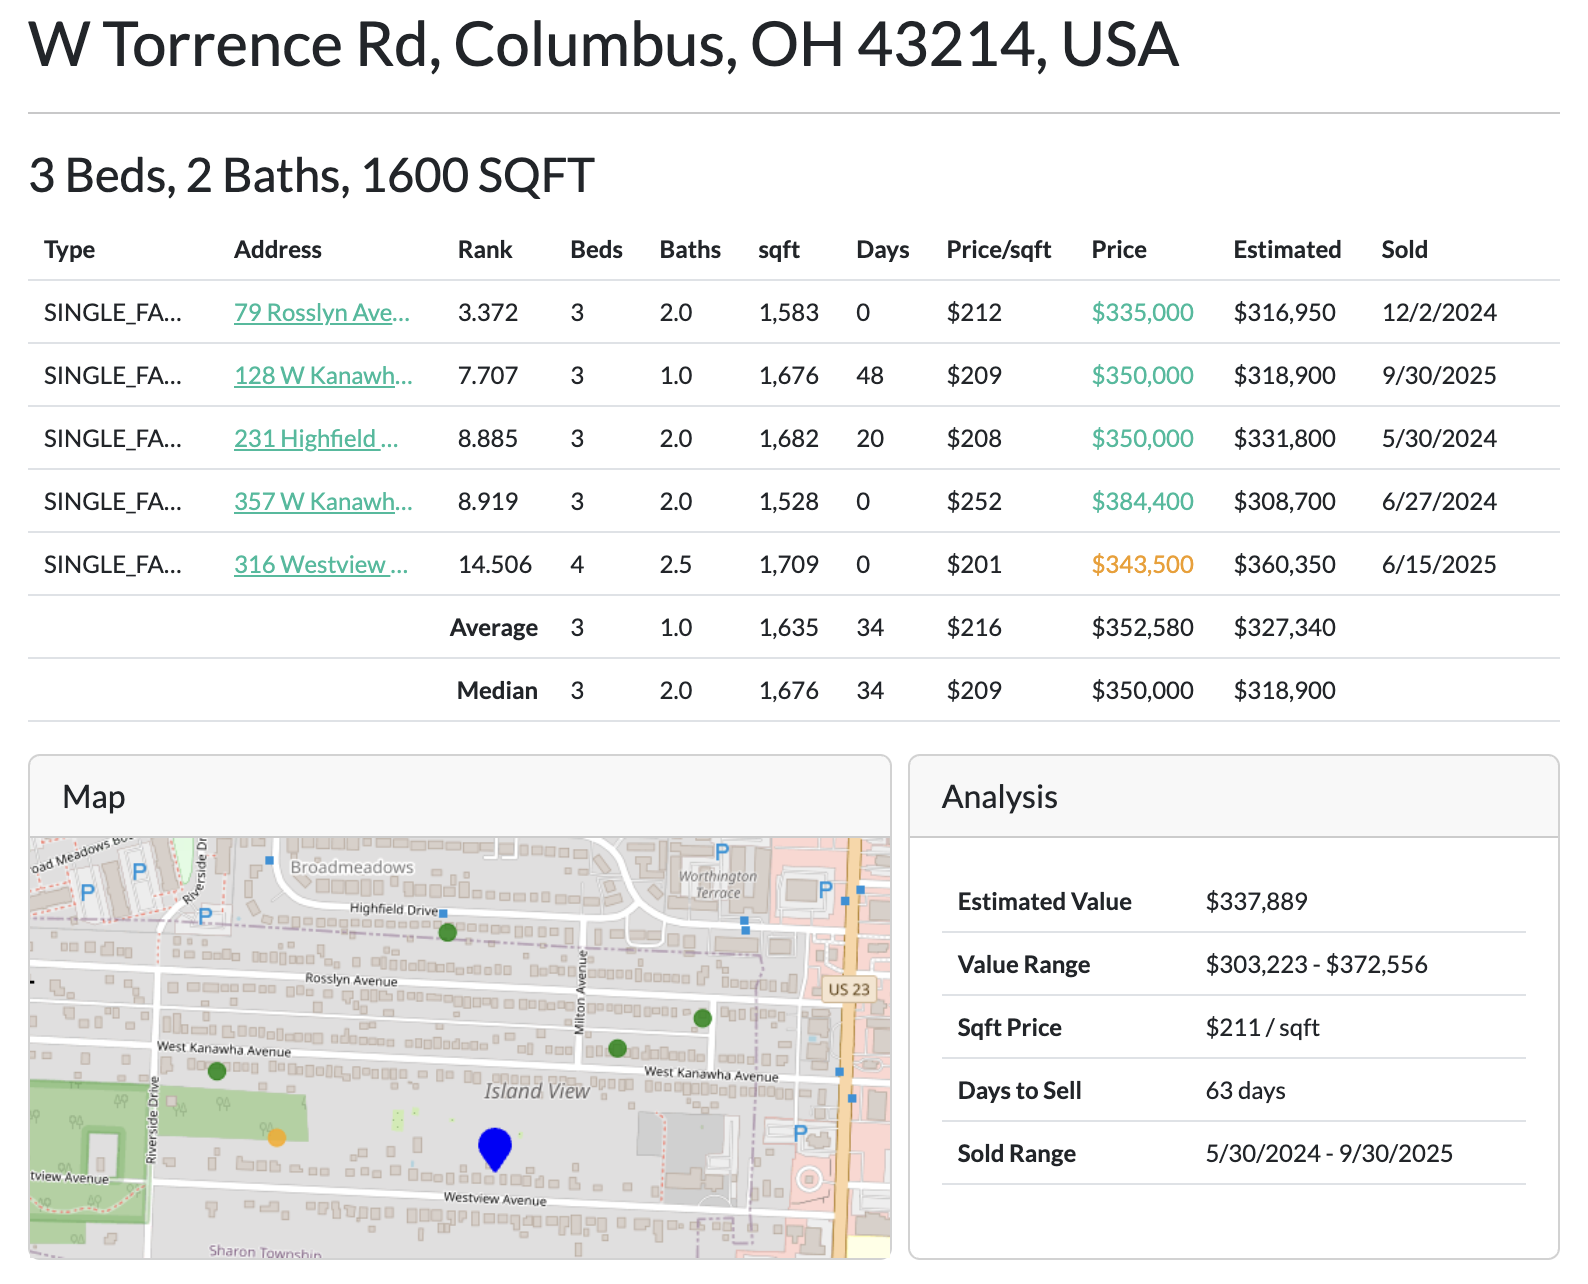Click the Value Range $303,223 - $372,556

pyautogui.click(x=1316, y=964)
